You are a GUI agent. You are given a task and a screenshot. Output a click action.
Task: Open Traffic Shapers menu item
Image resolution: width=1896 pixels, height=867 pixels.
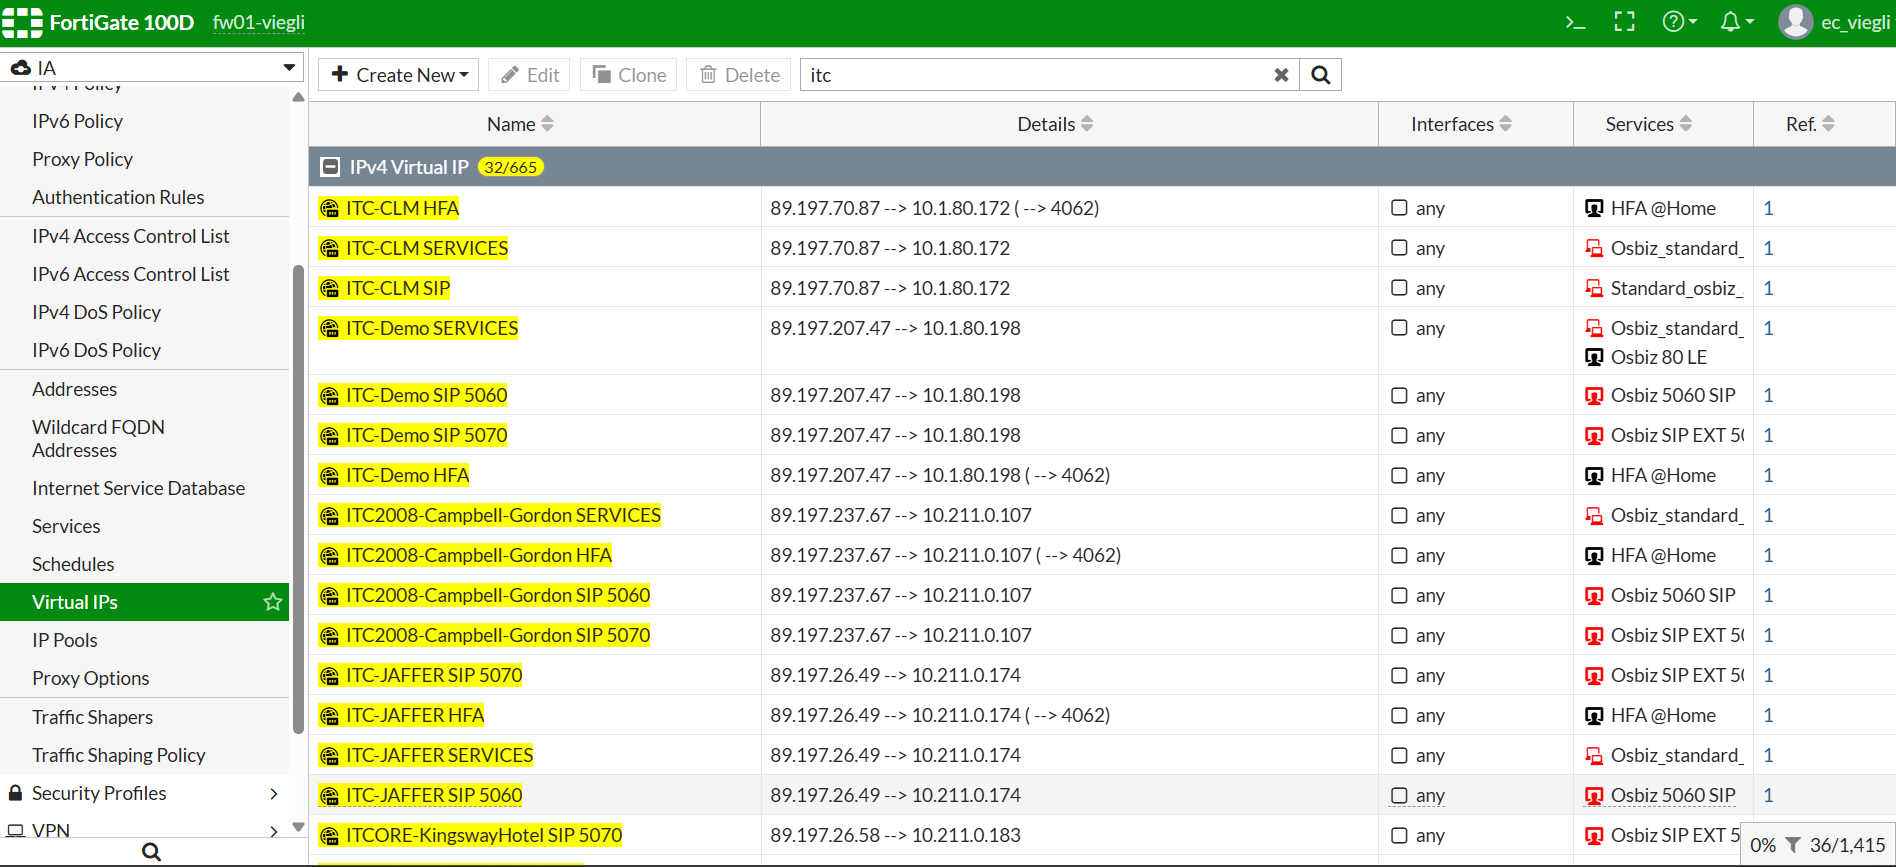(92, 717)
